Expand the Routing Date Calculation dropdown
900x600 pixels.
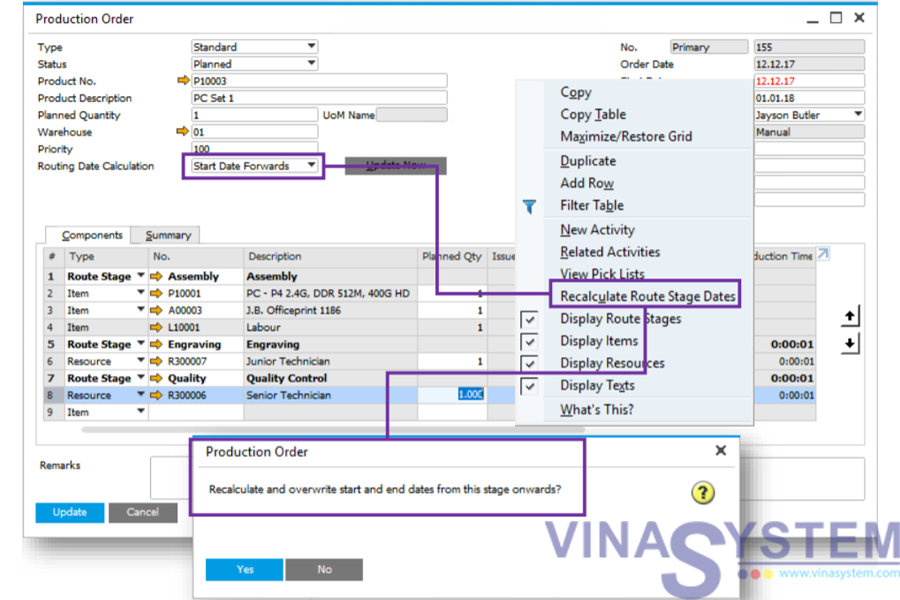(x=310, y=166)
